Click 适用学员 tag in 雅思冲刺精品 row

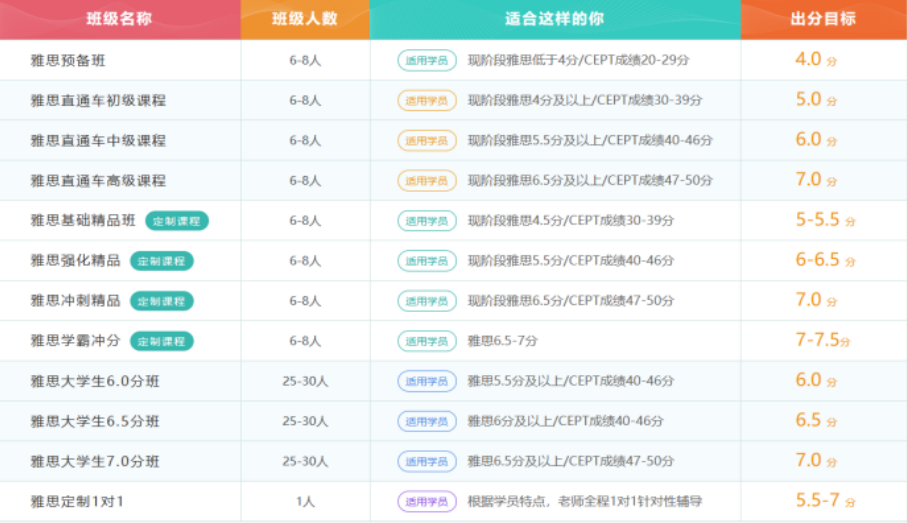click(x=427, y=301)
